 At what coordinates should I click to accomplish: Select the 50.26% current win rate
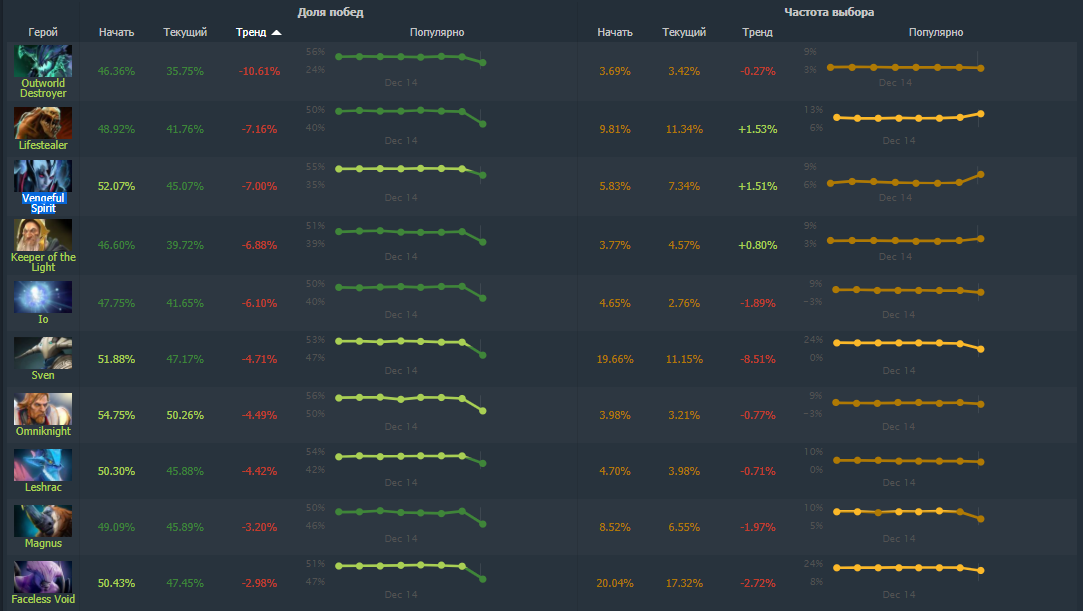click(x=185, y=415)
